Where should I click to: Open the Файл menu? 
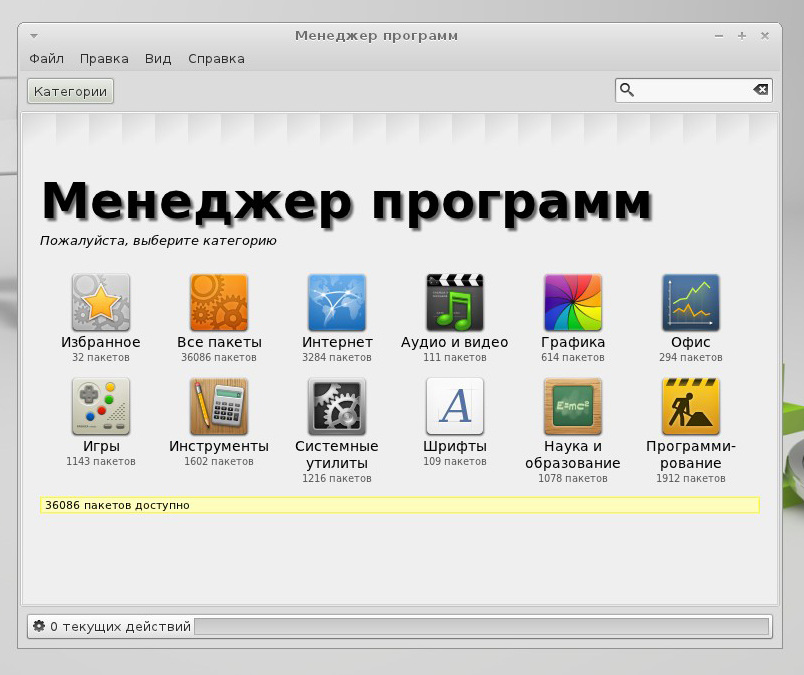(x=46, y=59)
